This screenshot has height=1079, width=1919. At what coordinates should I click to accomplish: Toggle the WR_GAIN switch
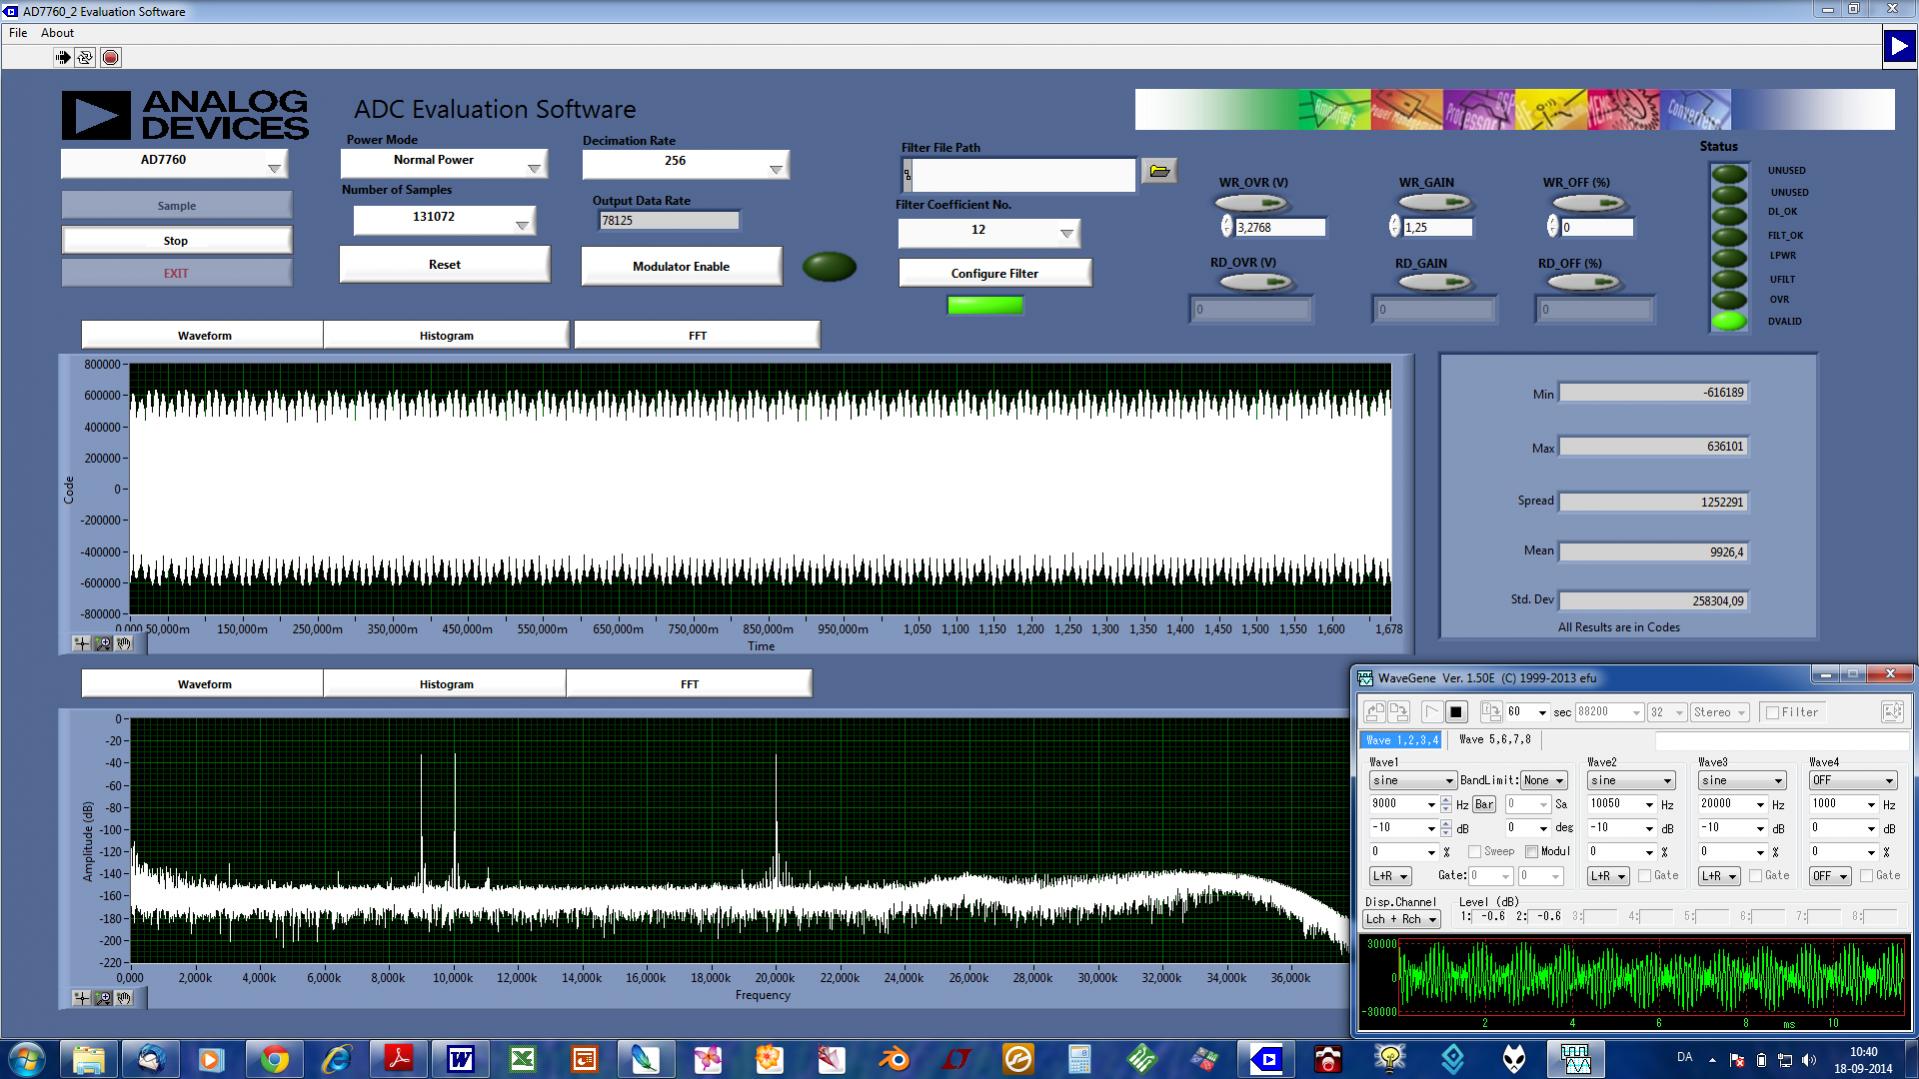pos(1433,203)
